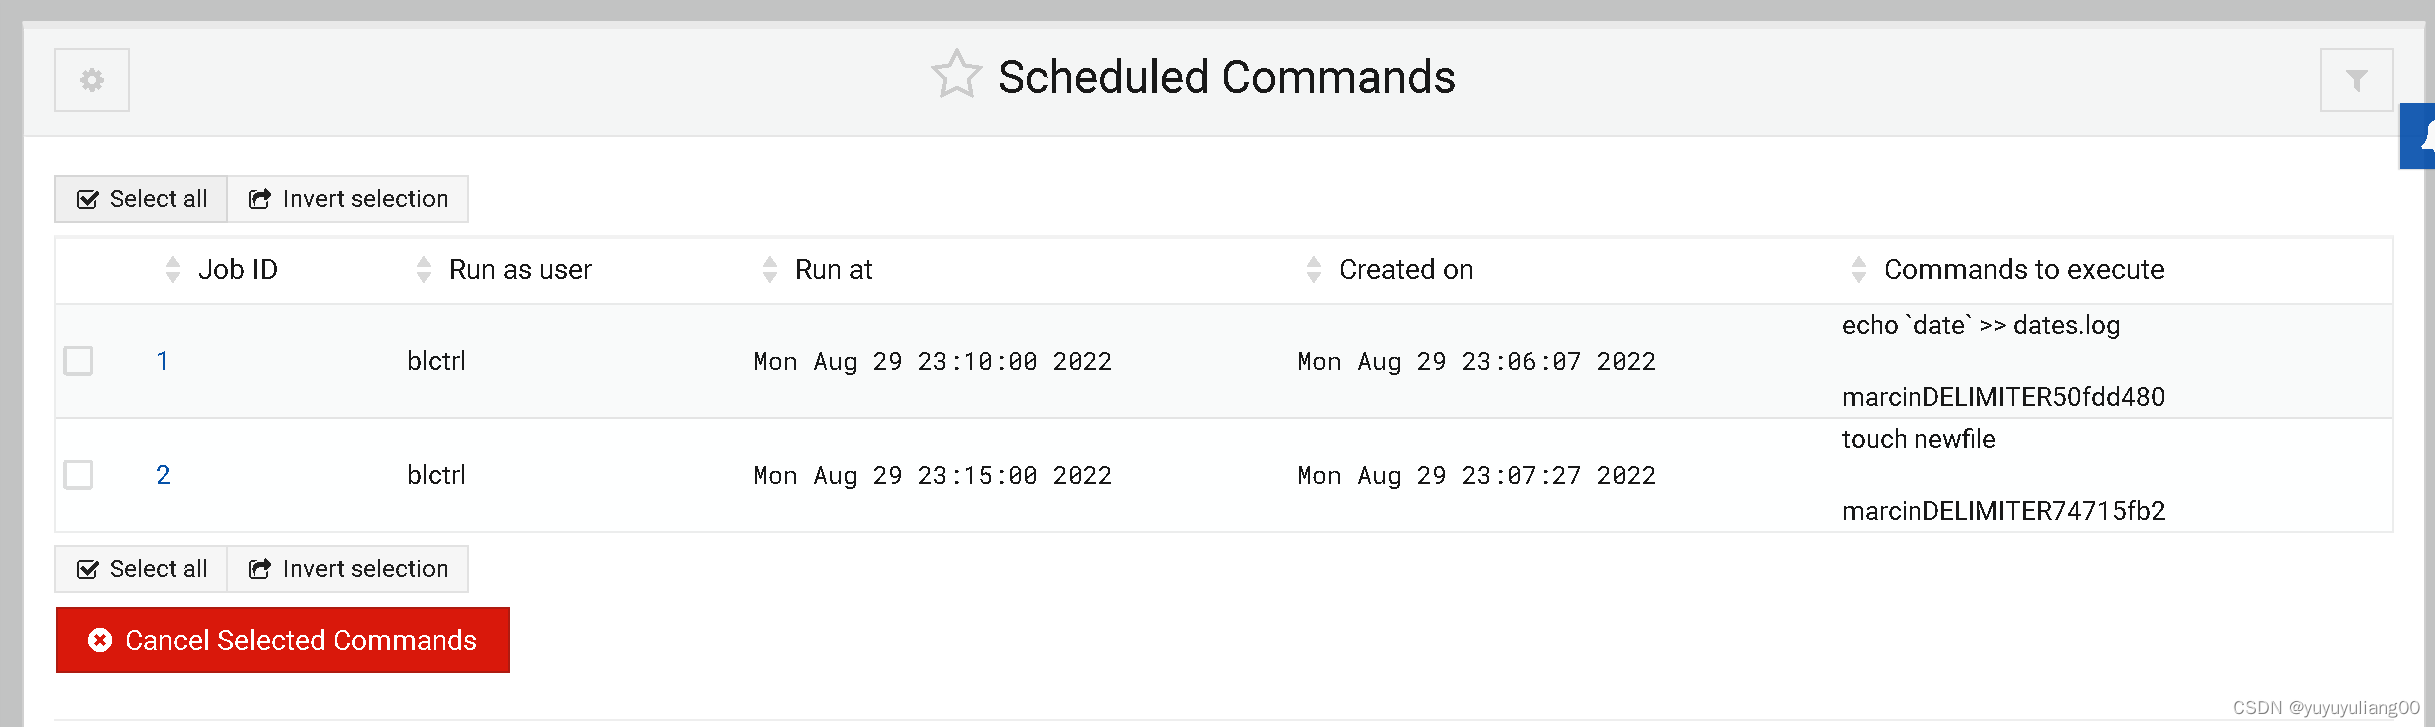Click the bottom Invert selection button
Image resolution: width=2435 pixels, height=727 pixels.
point(347,568)
